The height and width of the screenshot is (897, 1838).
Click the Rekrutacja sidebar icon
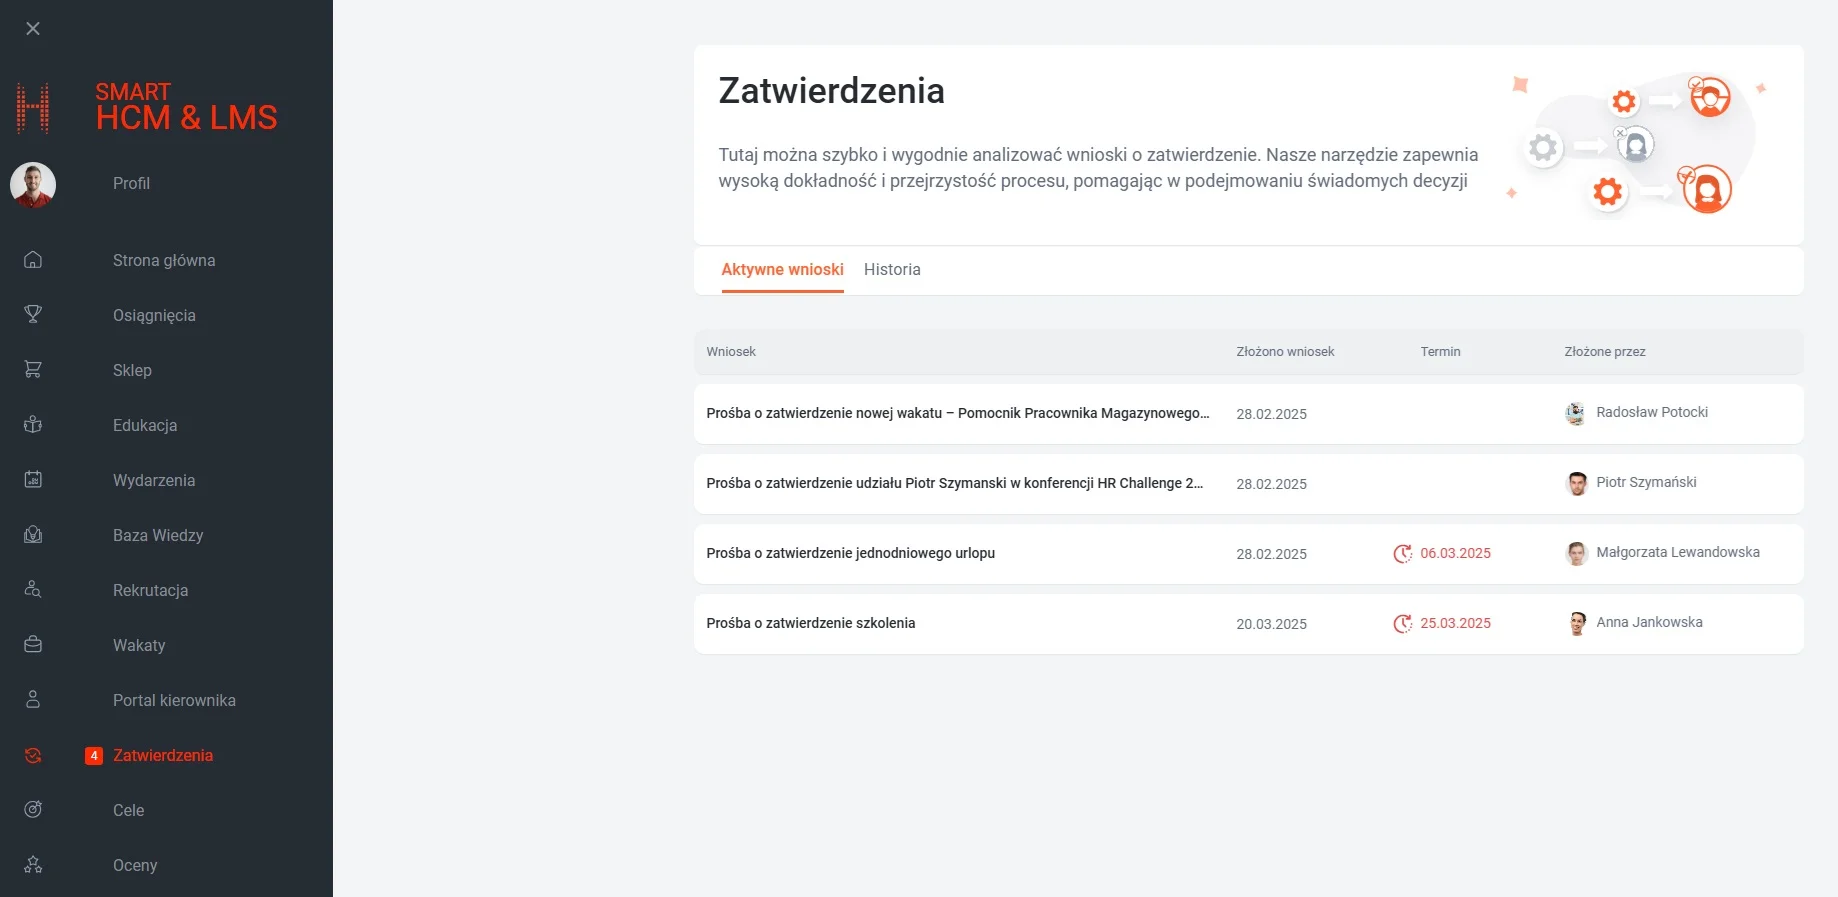tap(33, 590)
